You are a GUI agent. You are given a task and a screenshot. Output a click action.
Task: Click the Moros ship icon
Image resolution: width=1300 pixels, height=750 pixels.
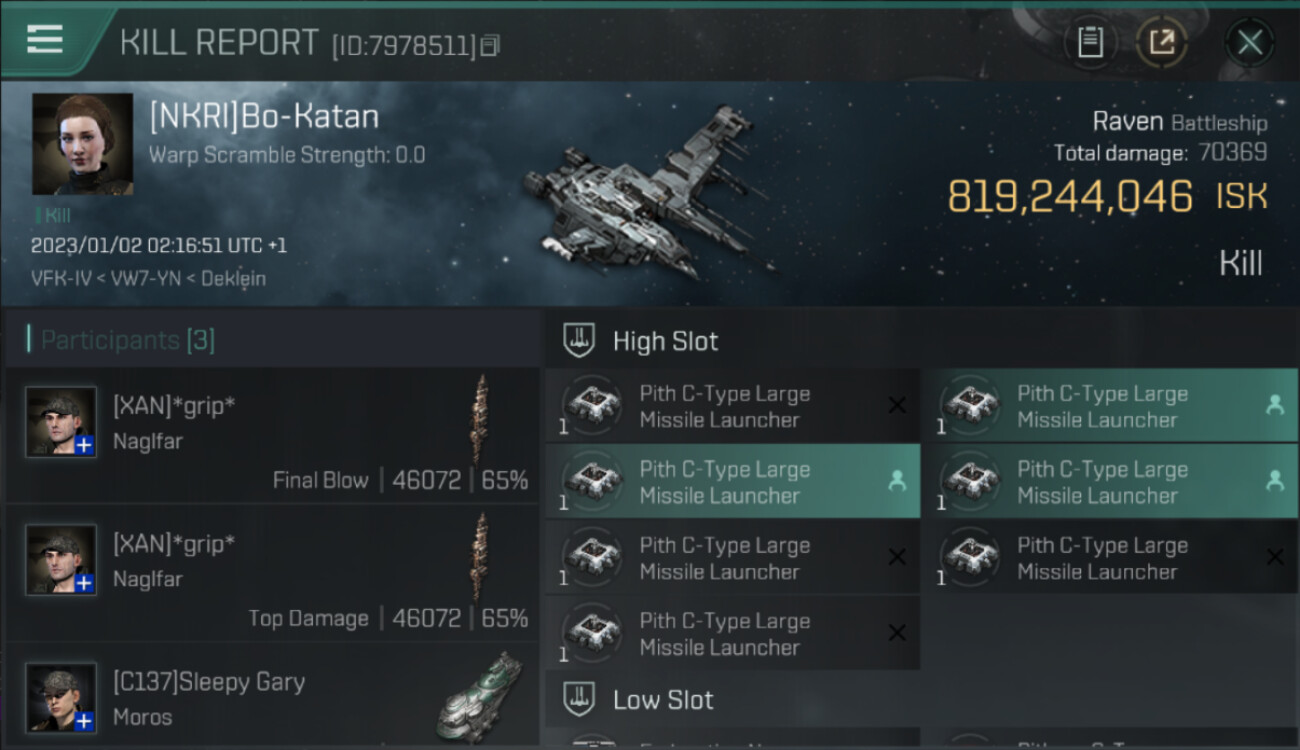point(479,695)
